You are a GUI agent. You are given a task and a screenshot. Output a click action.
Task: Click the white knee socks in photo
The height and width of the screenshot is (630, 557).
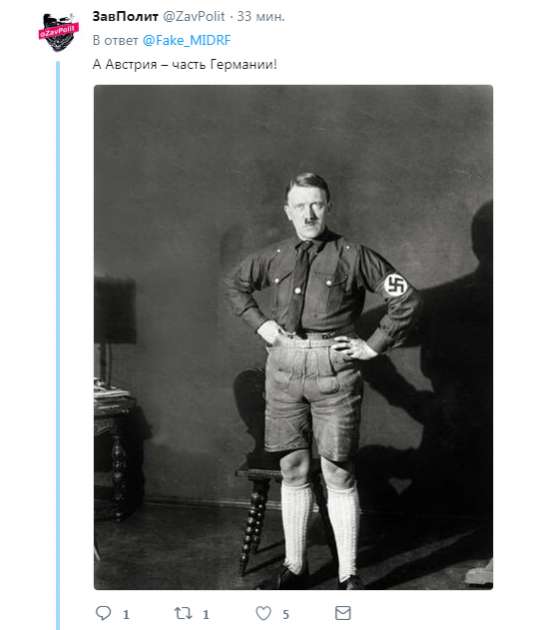point(319,528)
